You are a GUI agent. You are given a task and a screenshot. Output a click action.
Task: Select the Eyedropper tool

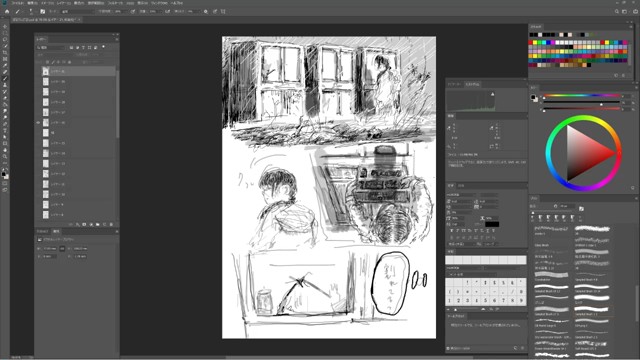click(5, 66)
